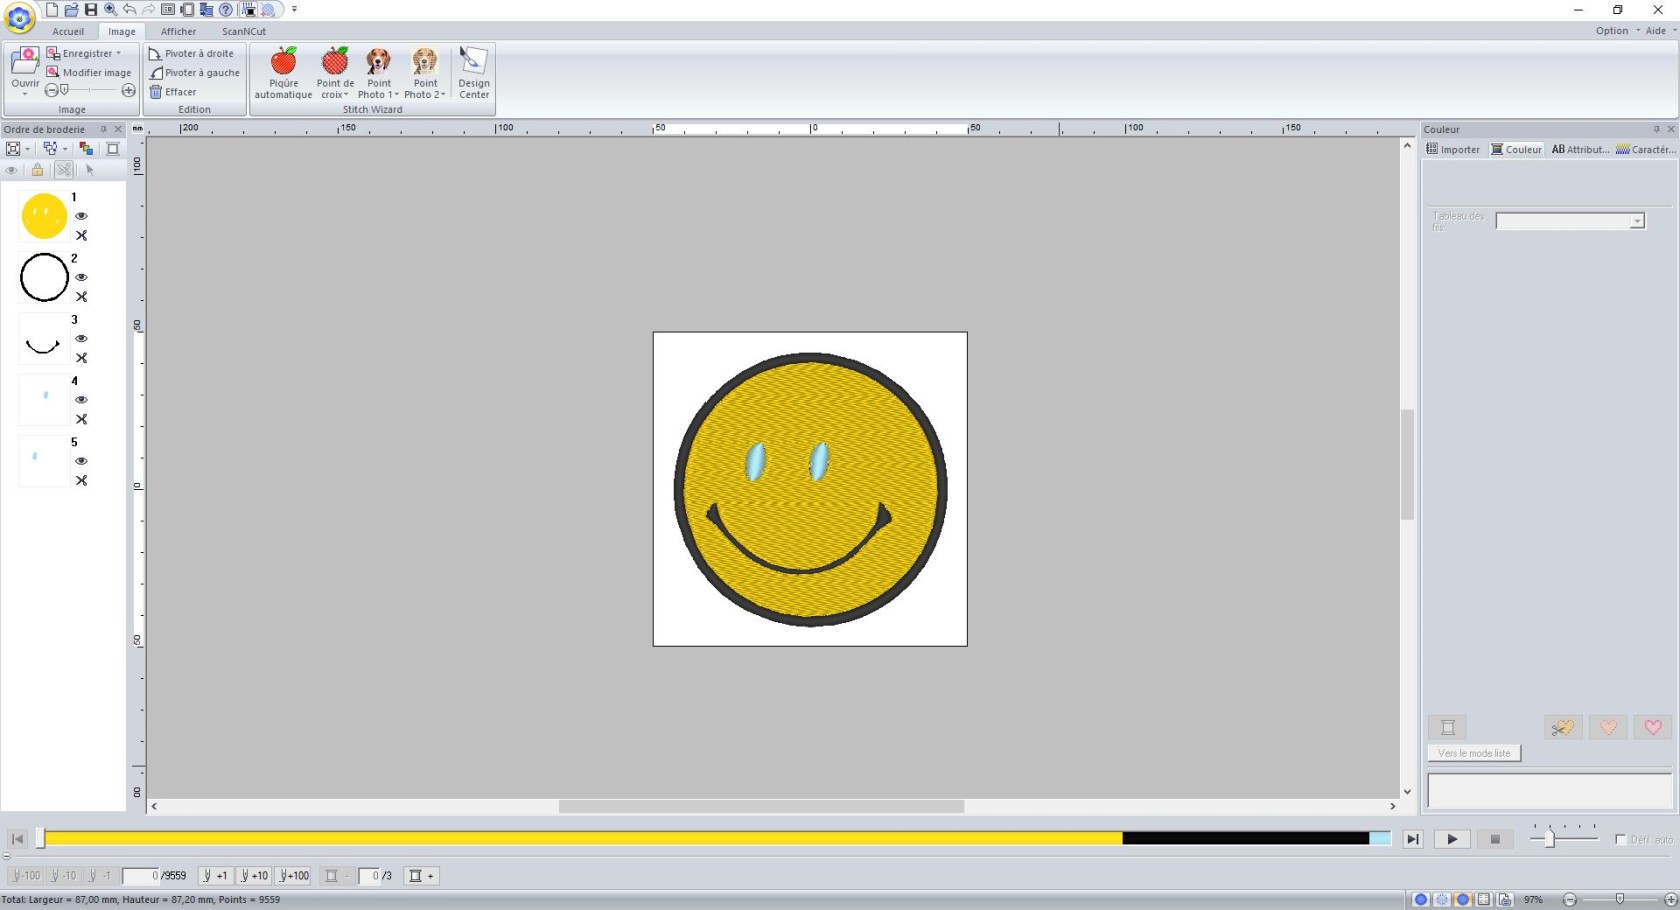The image size is (1680, 910).
Task: Open Tableau des fils combo box
Action: (1570, 221)
